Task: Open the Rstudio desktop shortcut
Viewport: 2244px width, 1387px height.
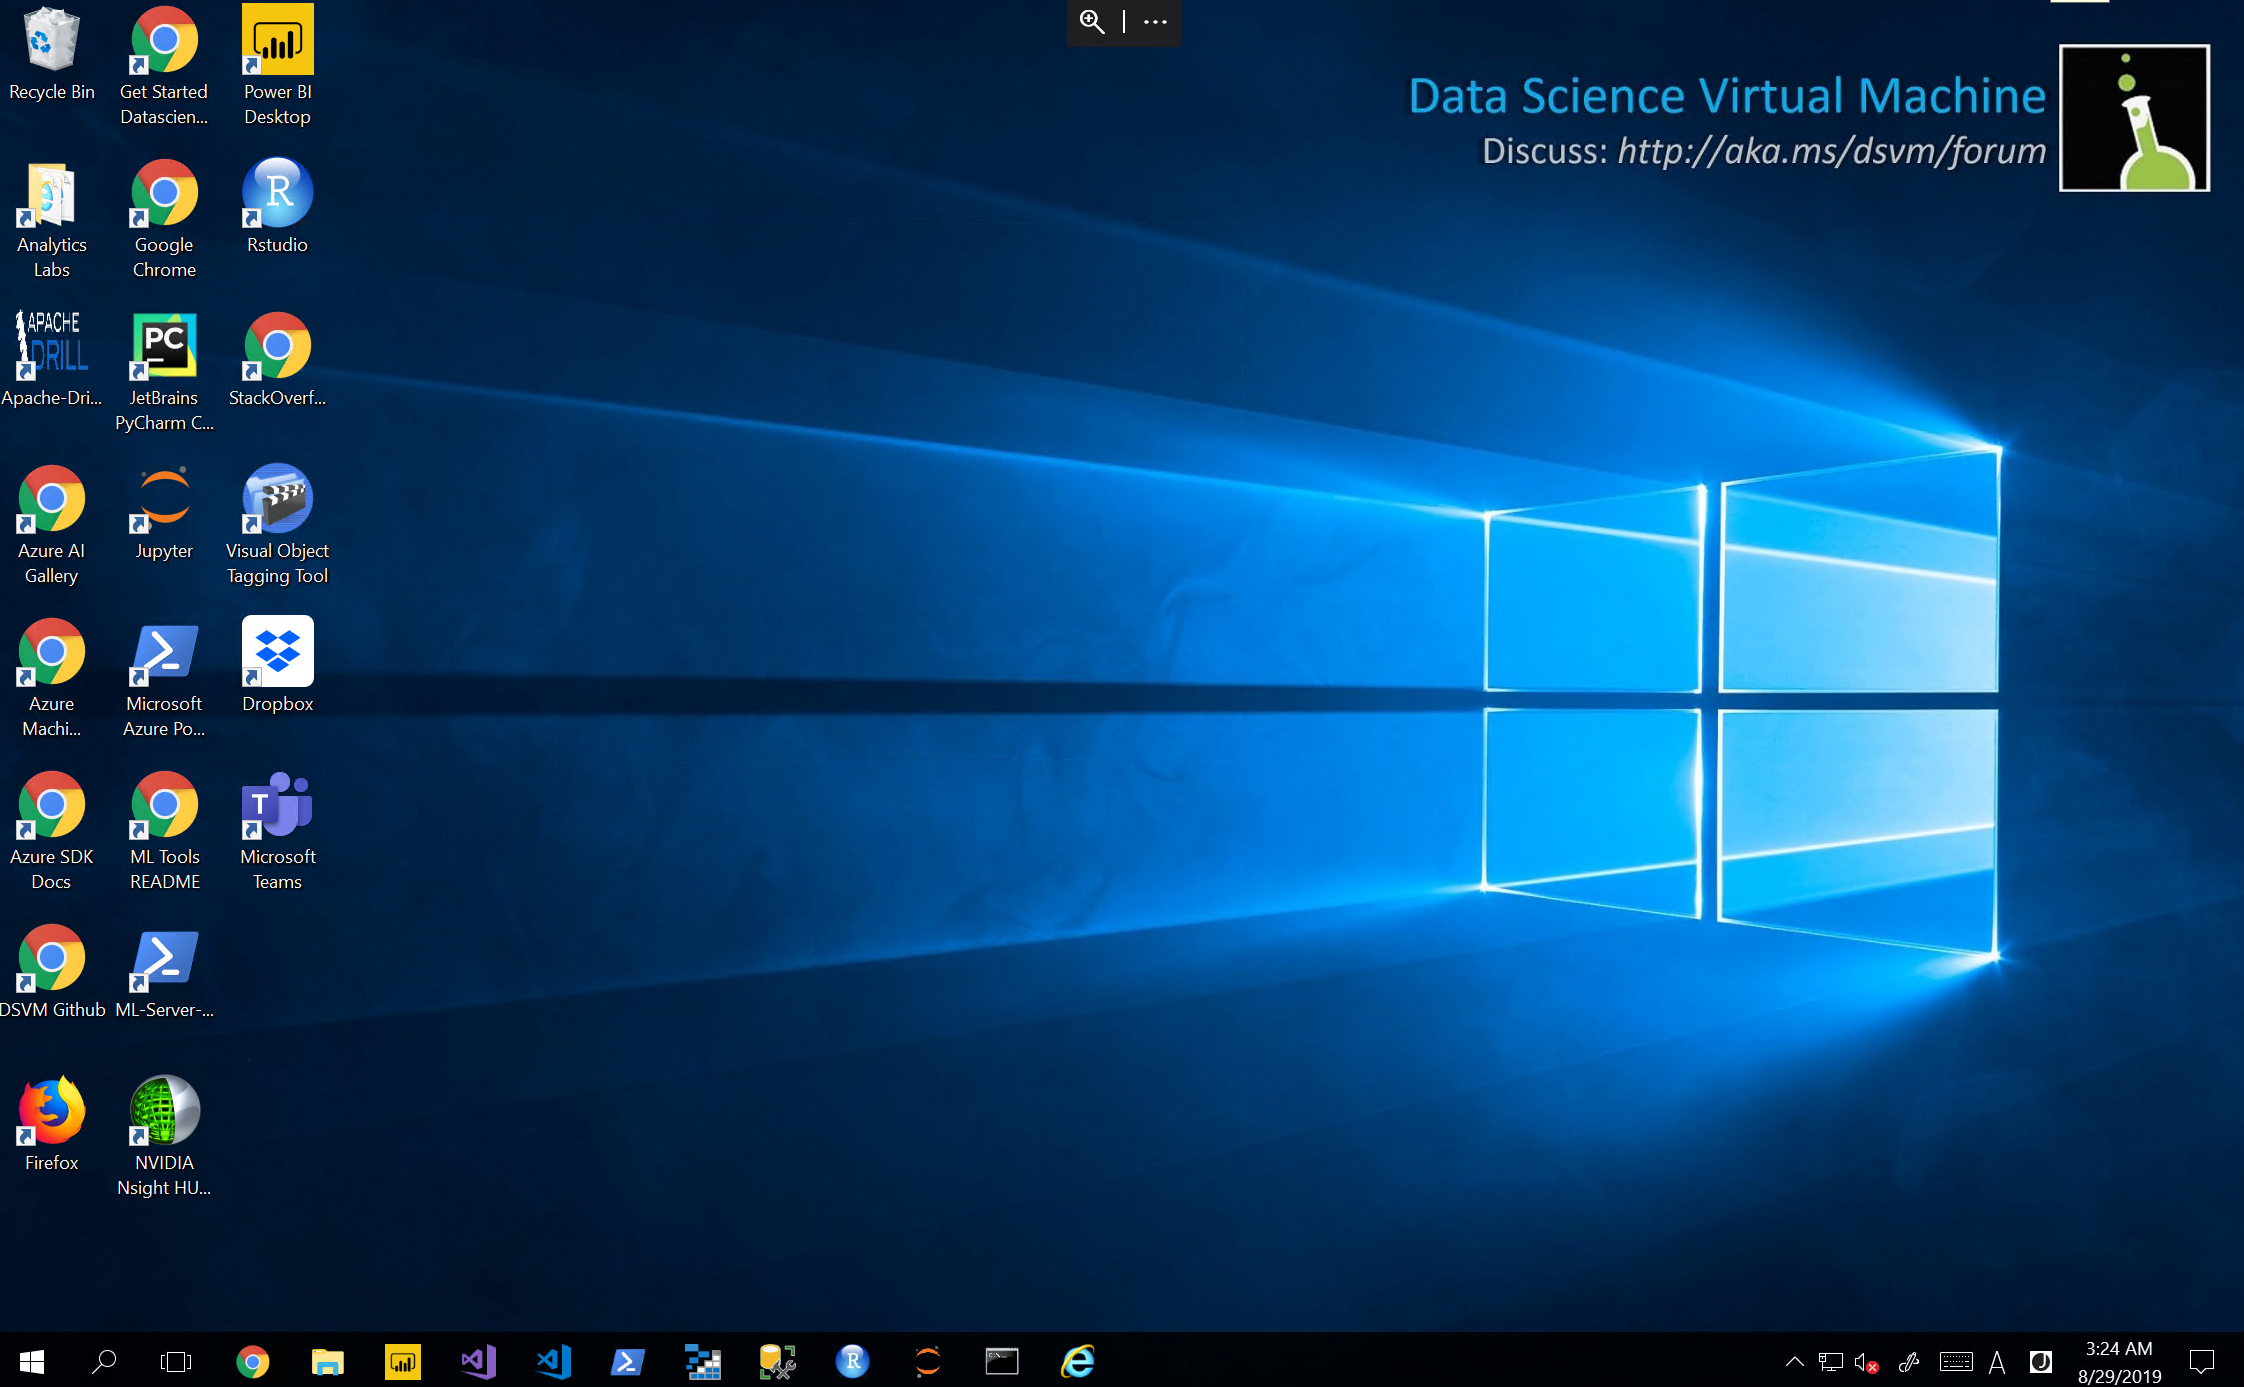Action: coord(277,193)
